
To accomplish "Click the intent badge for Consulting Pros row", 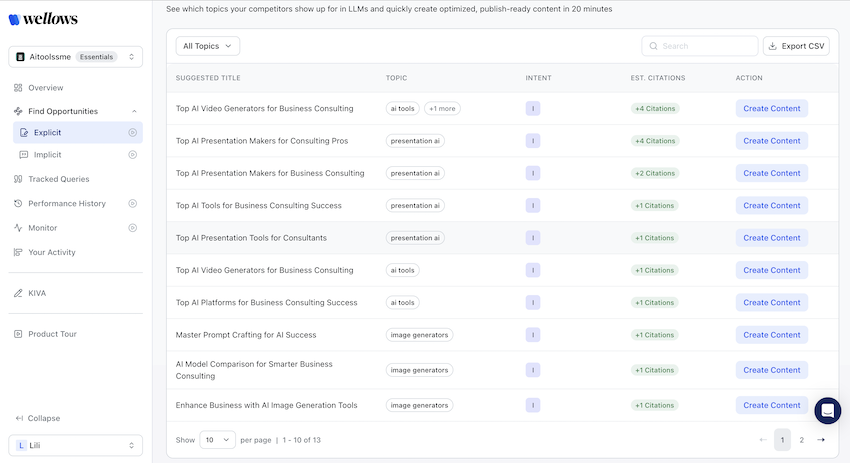I will (533, 141).
